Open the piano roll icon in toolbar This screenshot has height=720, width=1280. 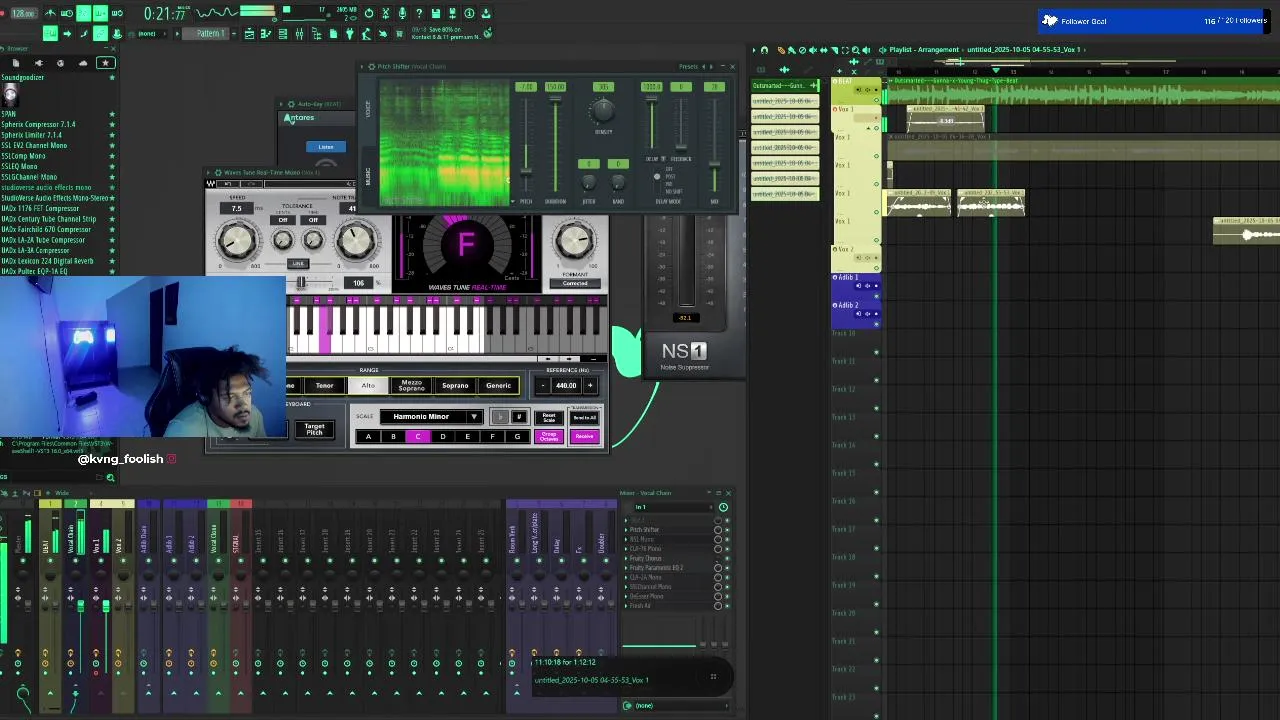coord(266,34)
